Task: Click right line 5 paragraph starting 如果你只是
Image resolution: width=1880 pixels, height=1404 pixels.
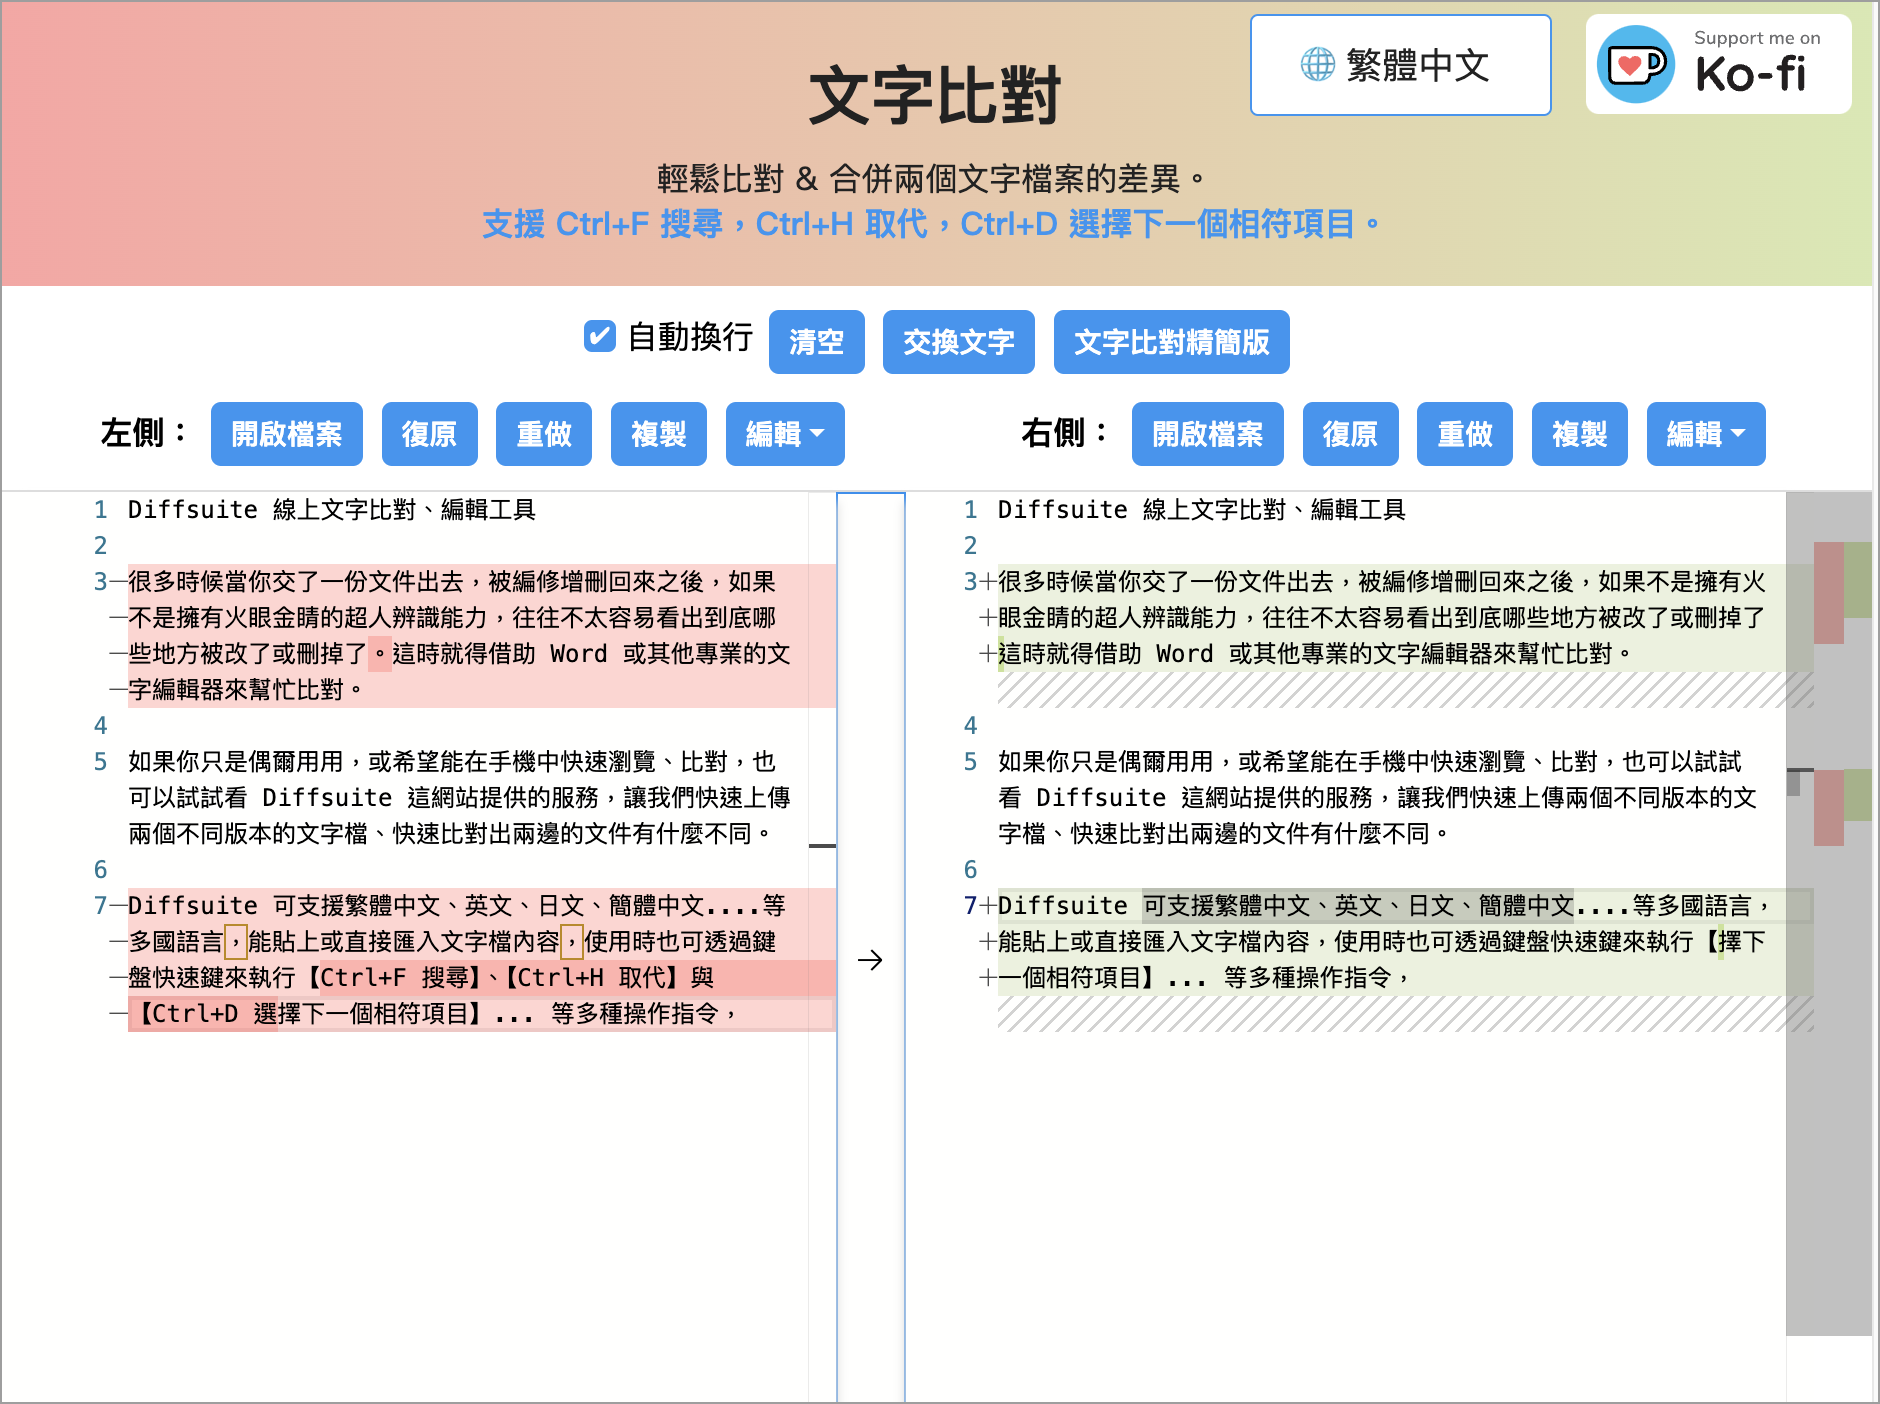Action: (x=1378, y=798)
